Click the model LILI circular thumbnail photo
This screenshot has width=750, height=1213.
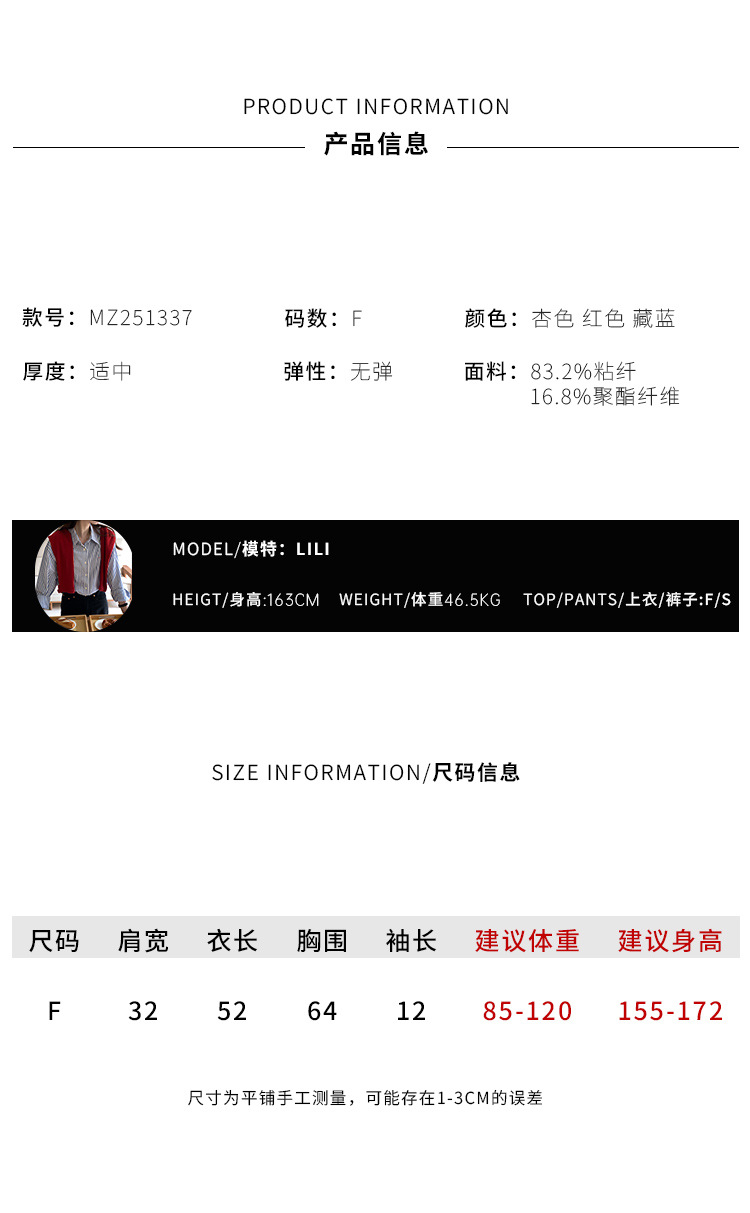pos(83,576)
